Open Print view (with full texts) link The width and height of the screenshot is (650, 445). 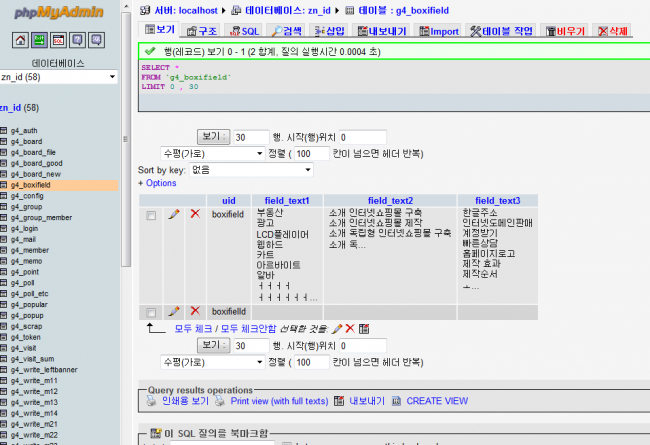tap(279, 401)
